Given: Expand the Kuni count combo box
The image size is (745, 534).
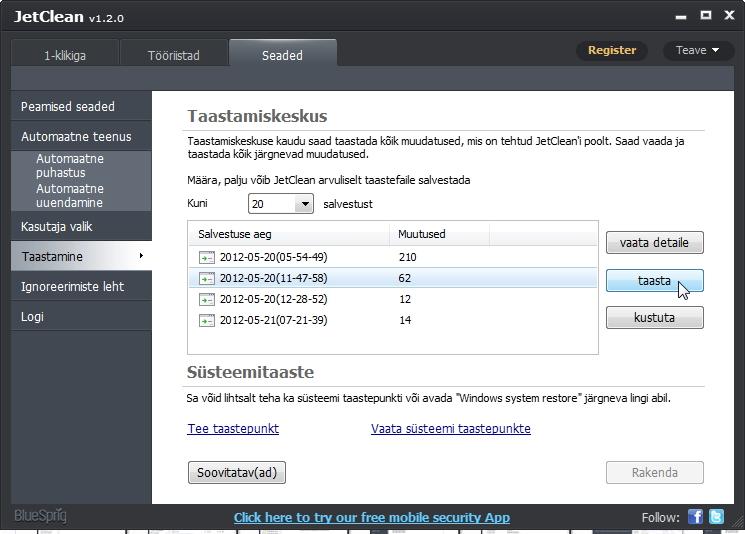Looking at the screenshot, I should click(x=304, y=204).
